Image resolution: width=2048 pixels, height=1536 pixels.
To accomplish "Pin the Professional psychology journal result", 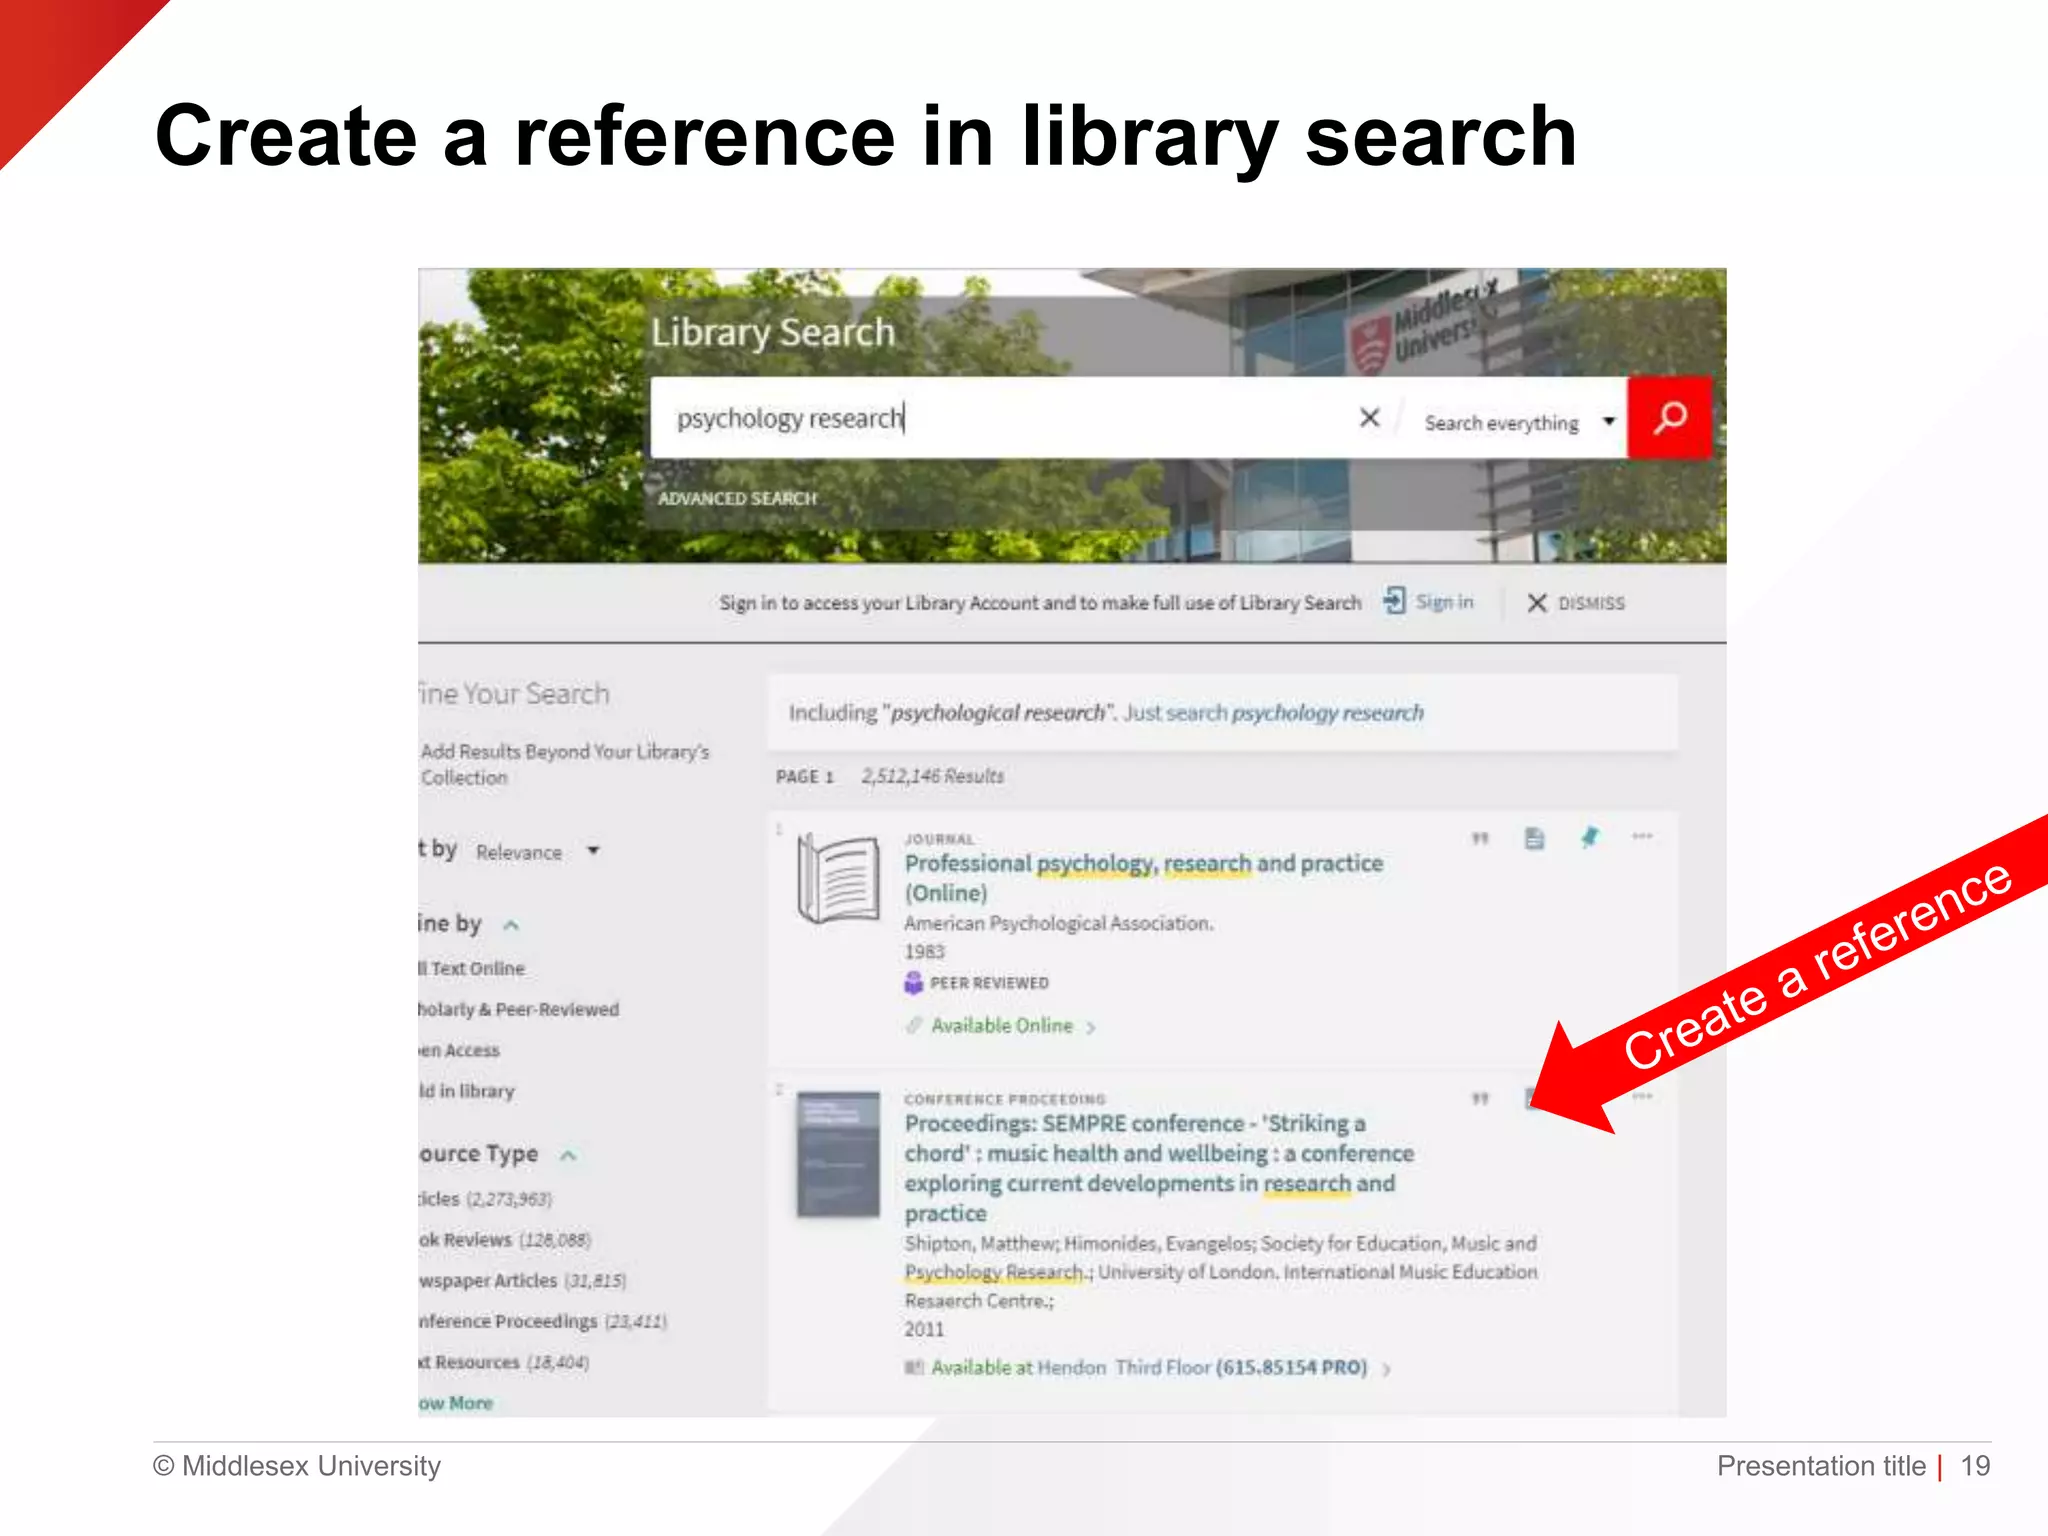I will (1589, 837).
